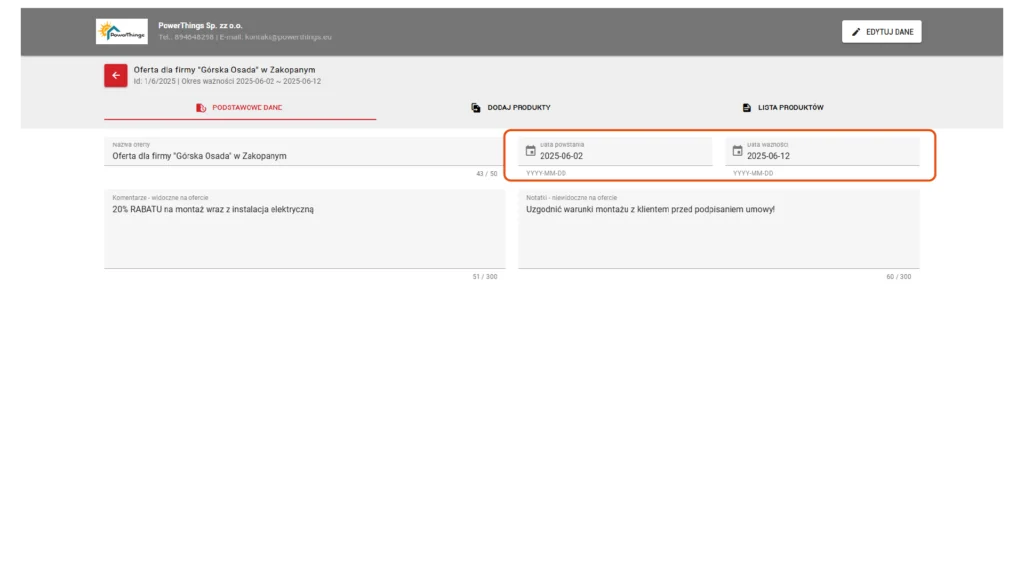This screenshot has width=1024, height=576.
Task: Click the pencil icon in Edytuj Dane
Action: click(856, 32)
